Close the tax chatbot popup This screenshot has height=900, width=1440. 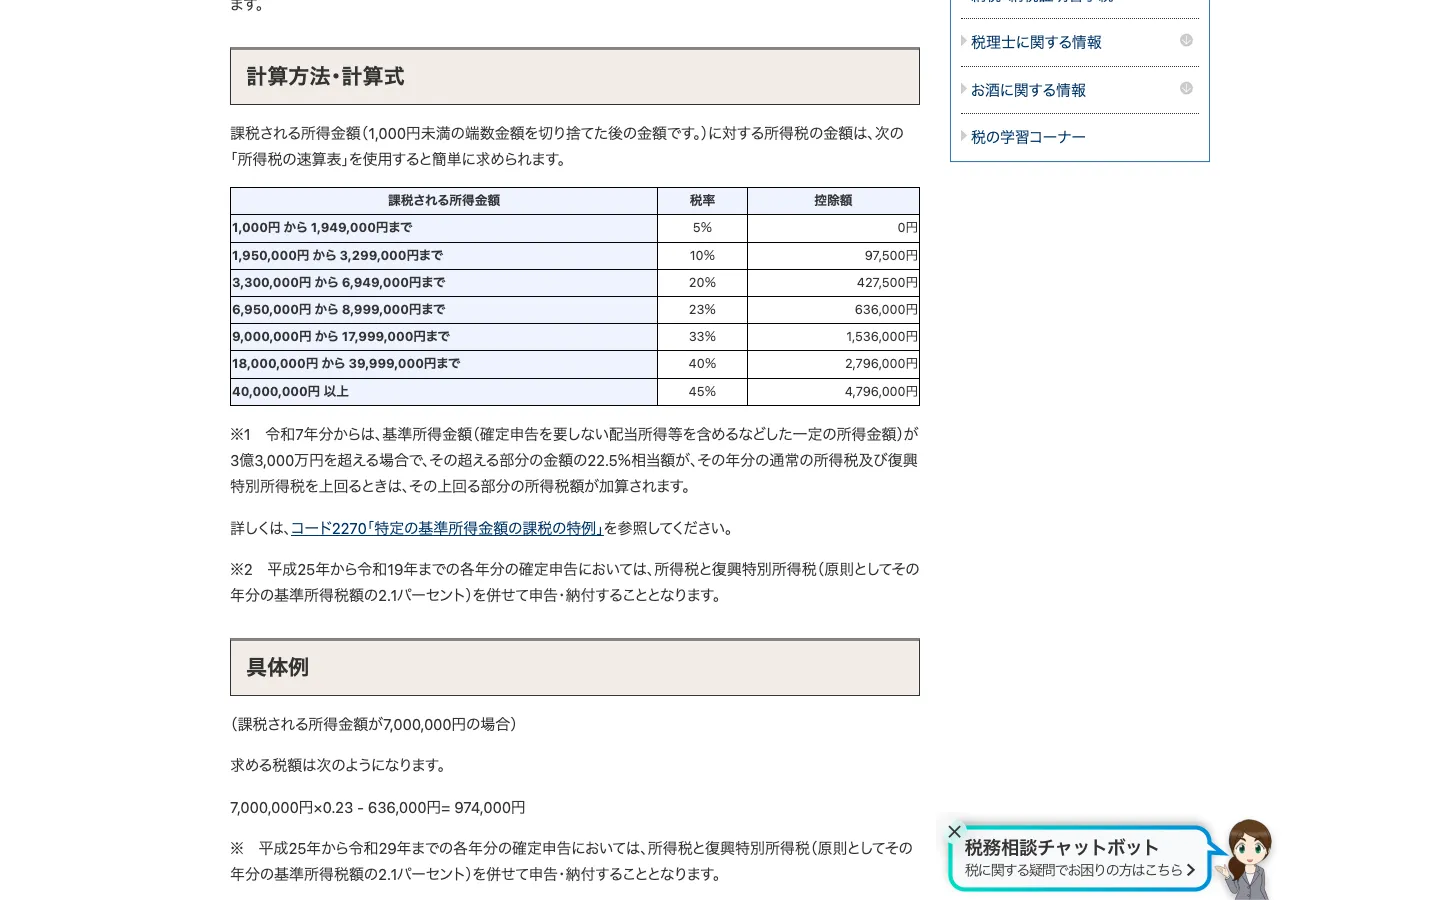(x=955, y=831)
